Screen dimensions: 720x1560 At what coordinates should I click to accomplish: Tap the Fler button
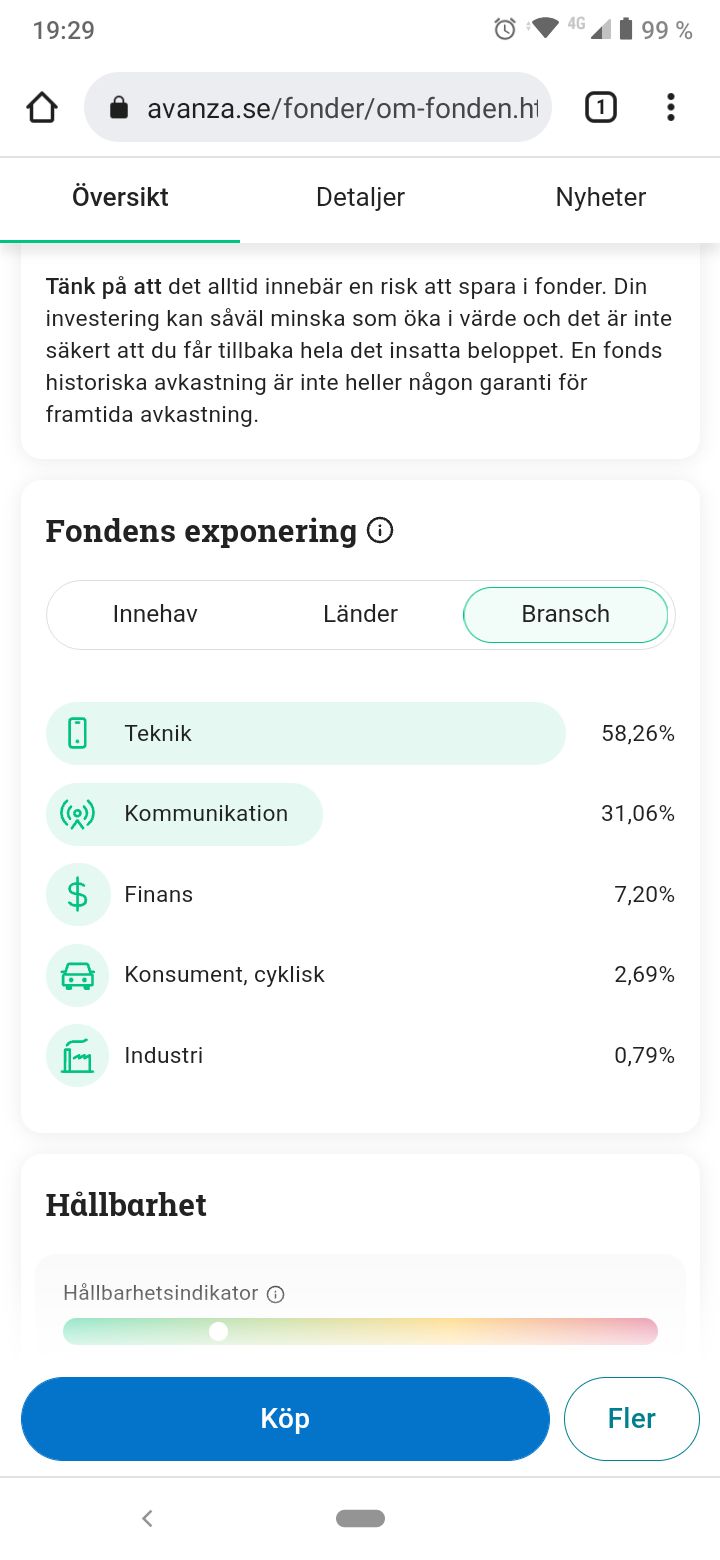click(x=631, y=1418)
